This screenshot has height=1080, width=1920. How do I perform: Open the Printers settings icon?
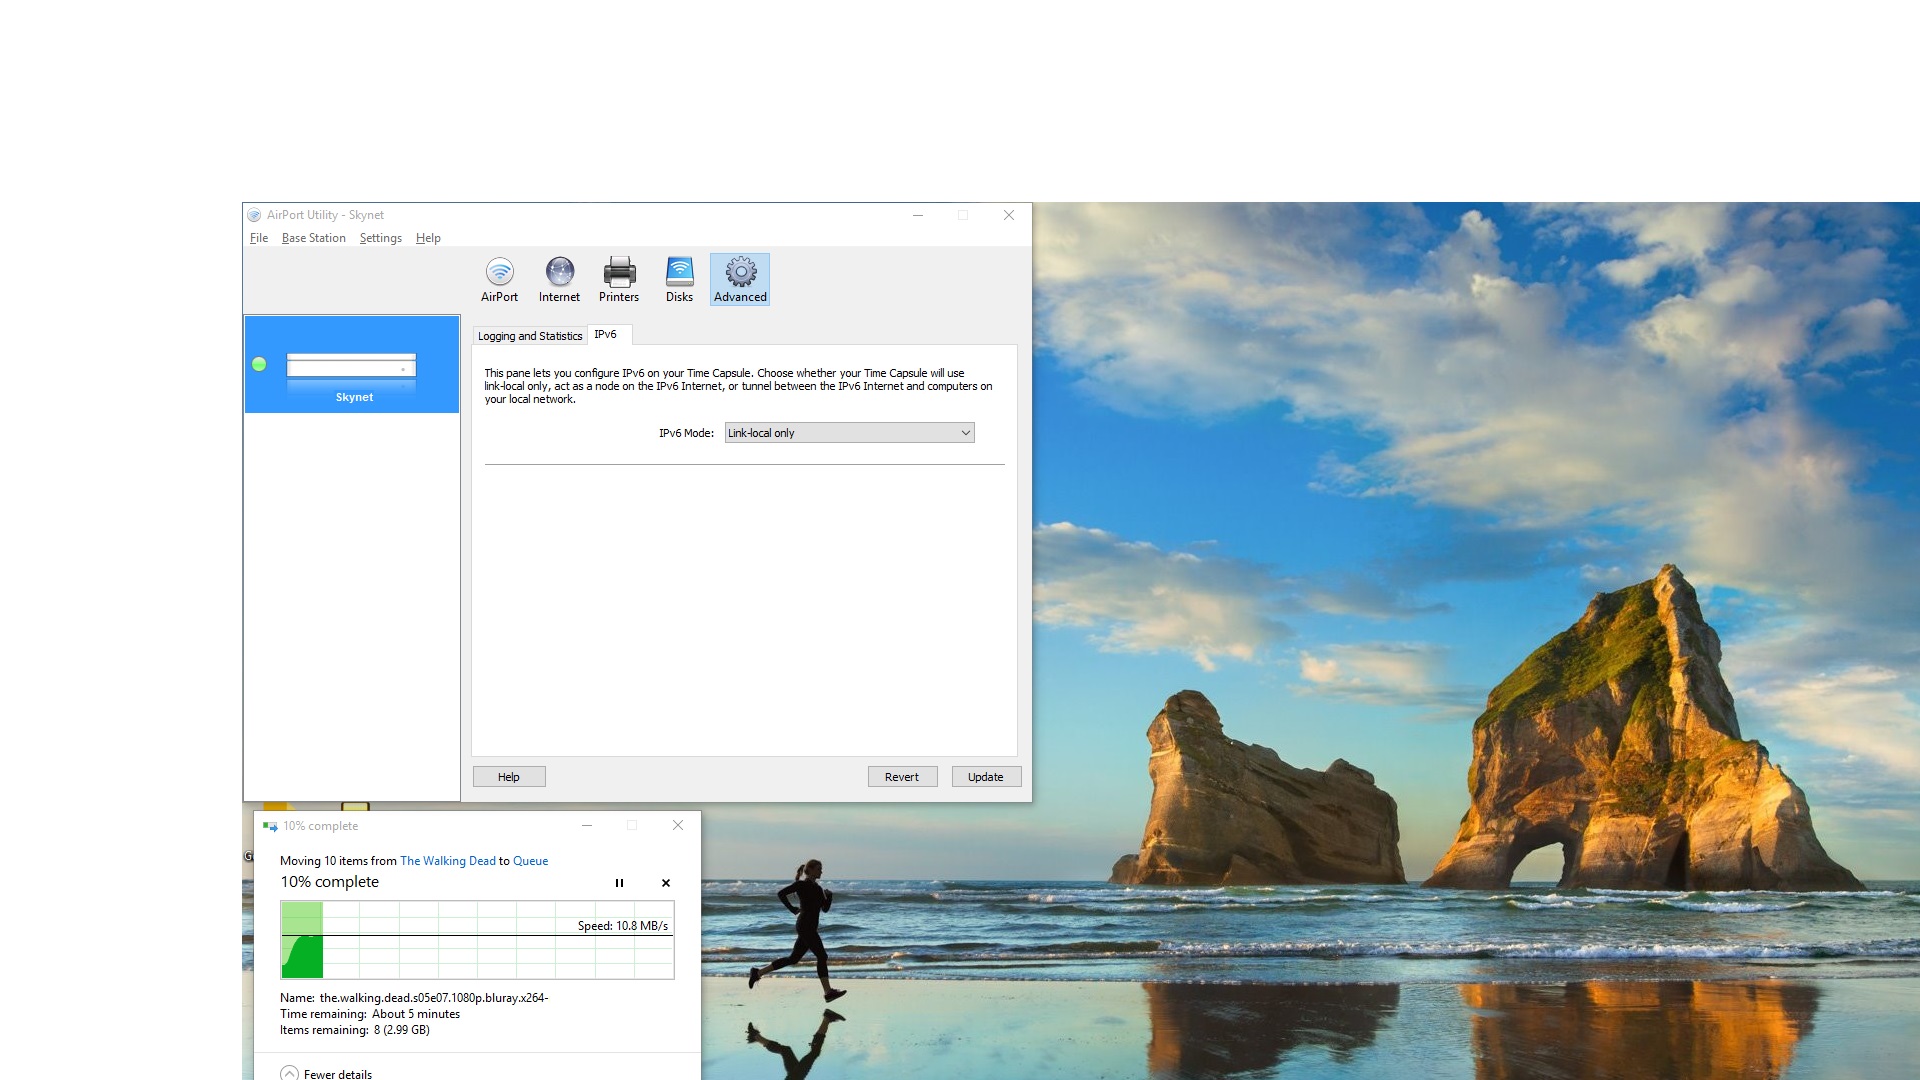pyautogui.click(x=619, y=279)
